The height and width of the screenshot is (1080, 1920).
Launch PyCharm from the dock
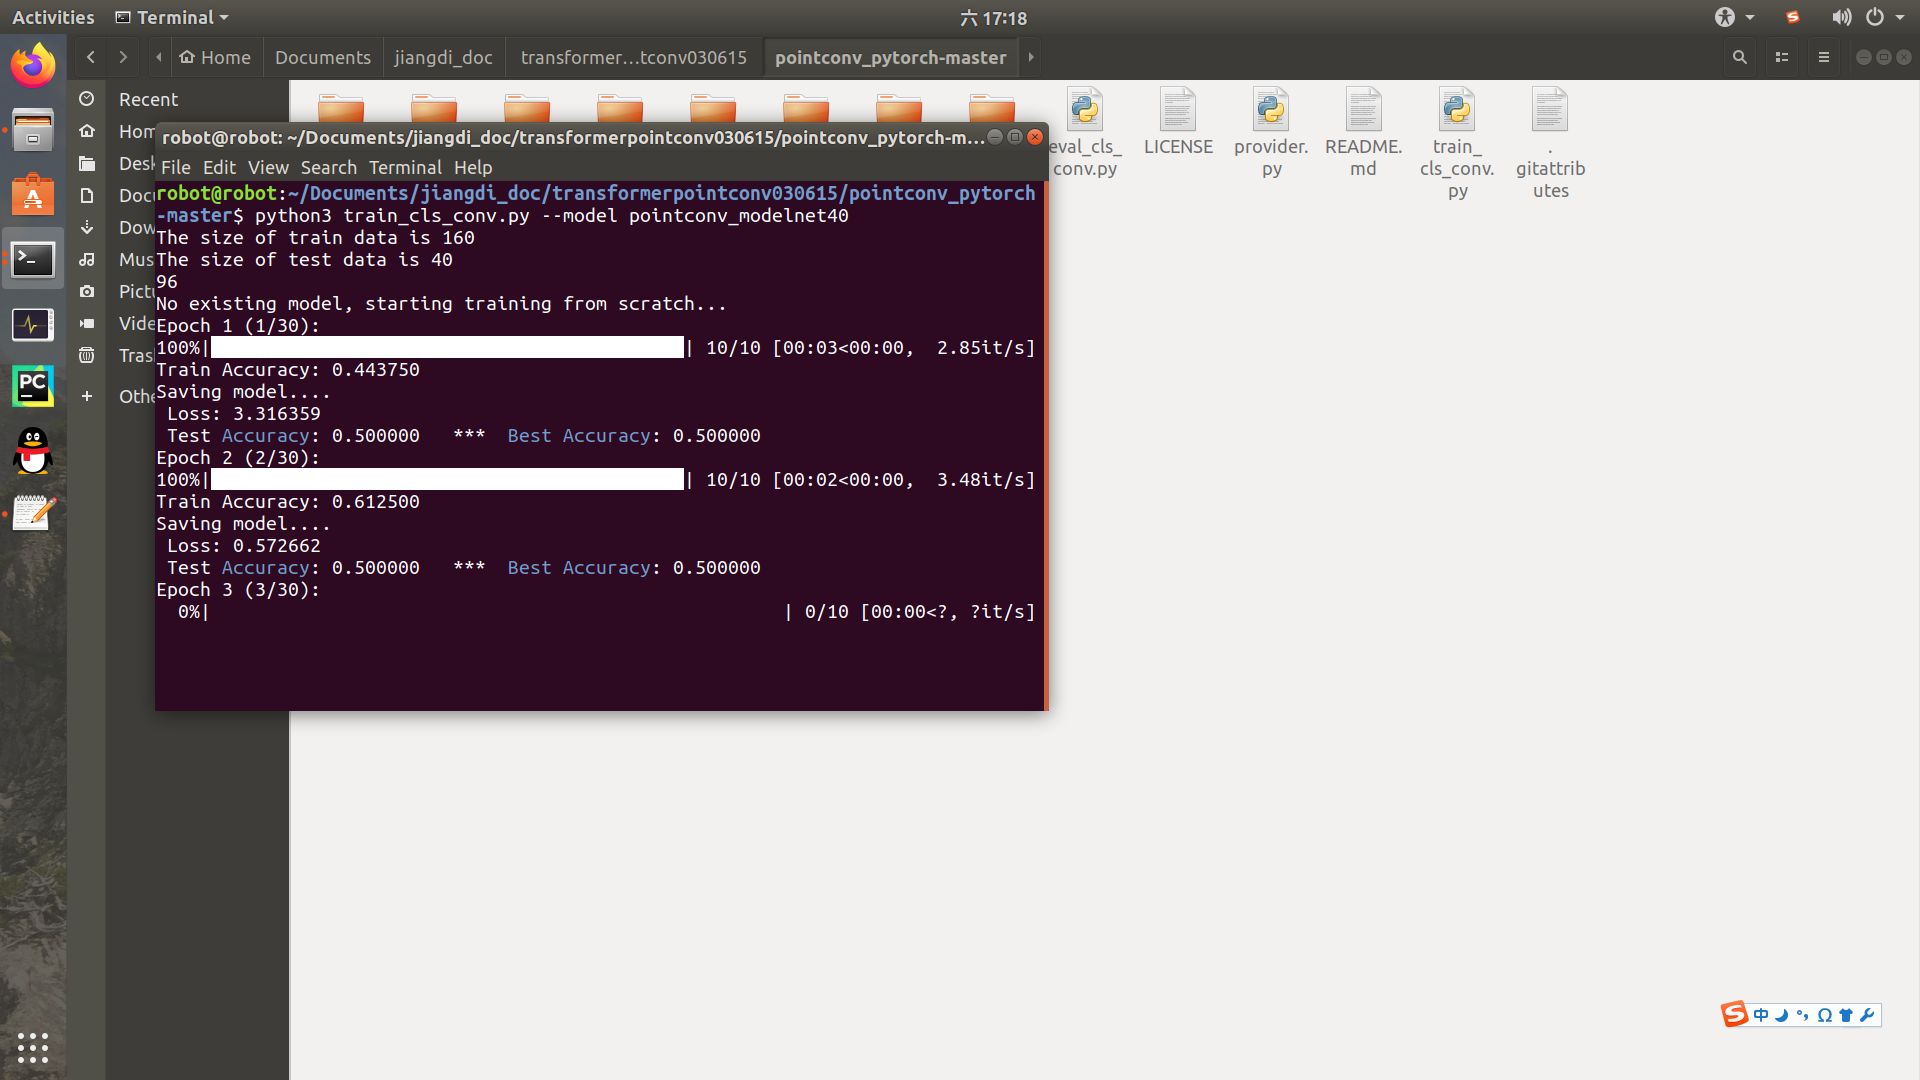(x=33, y=387)
